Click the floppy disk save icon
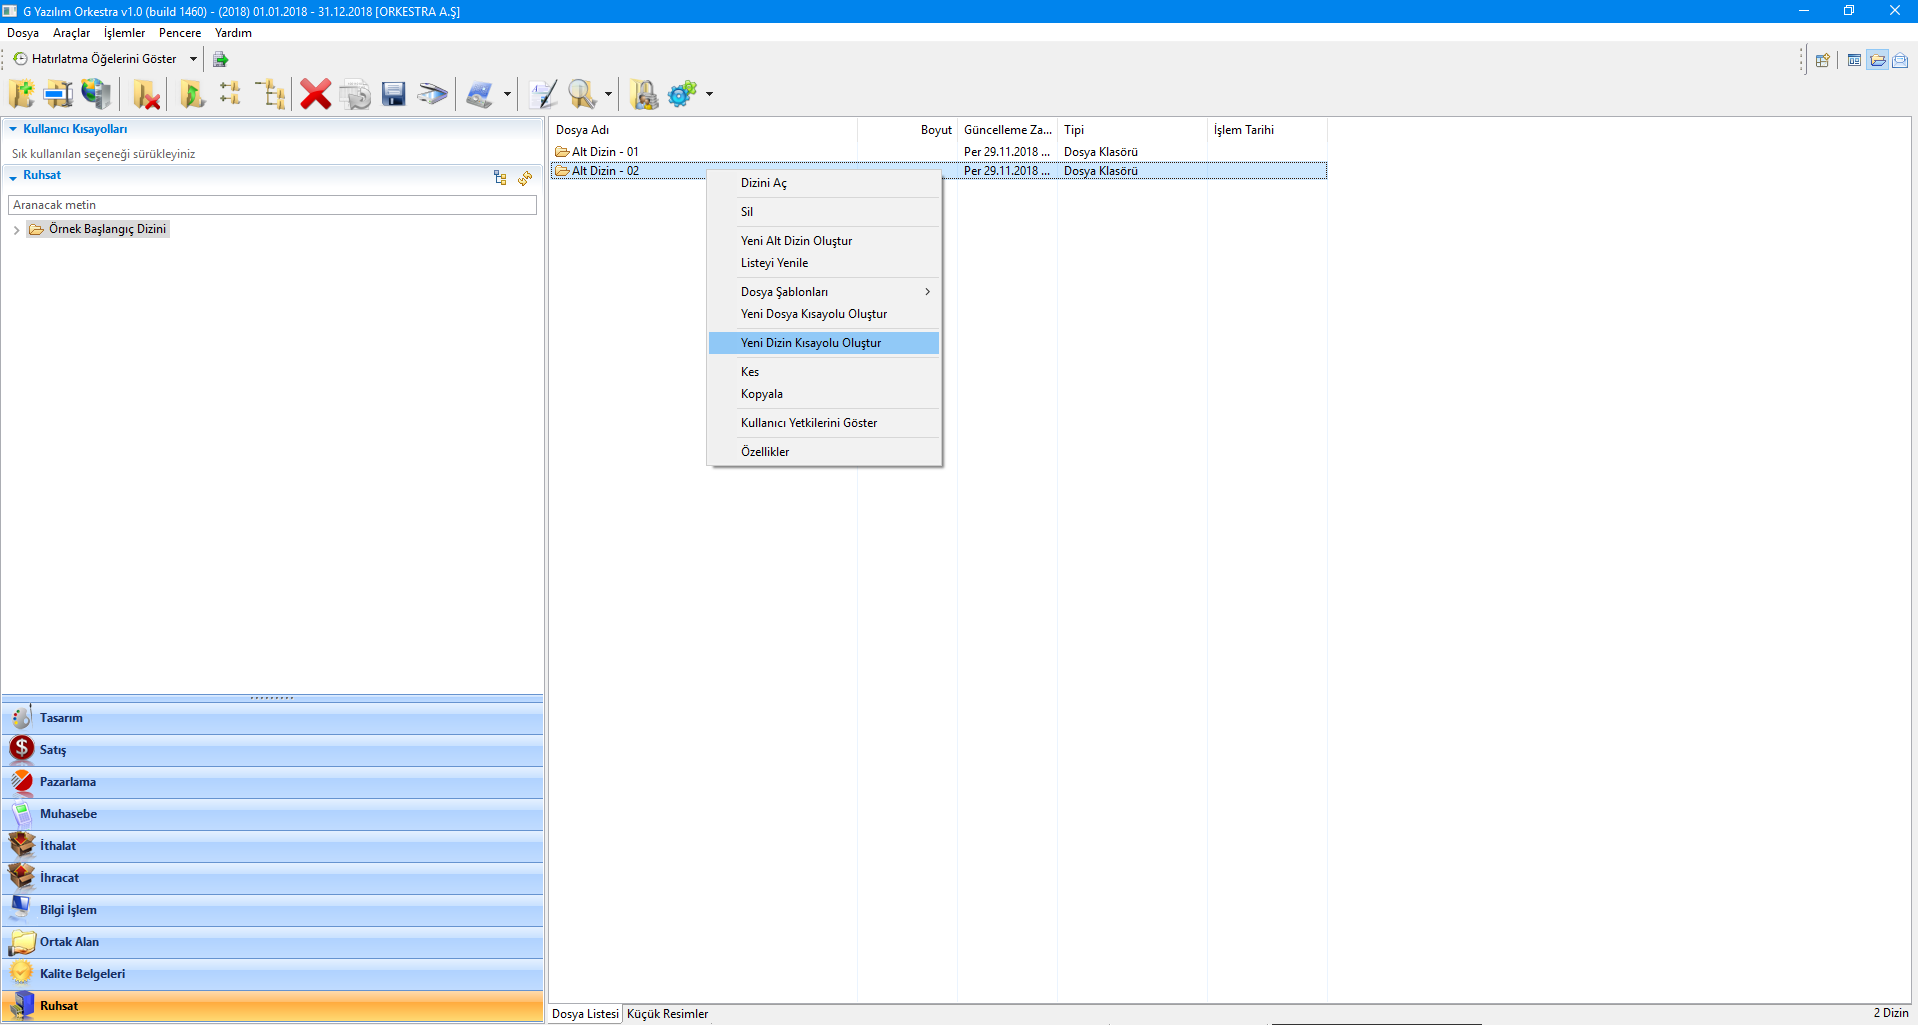 (x=394, y=94)
